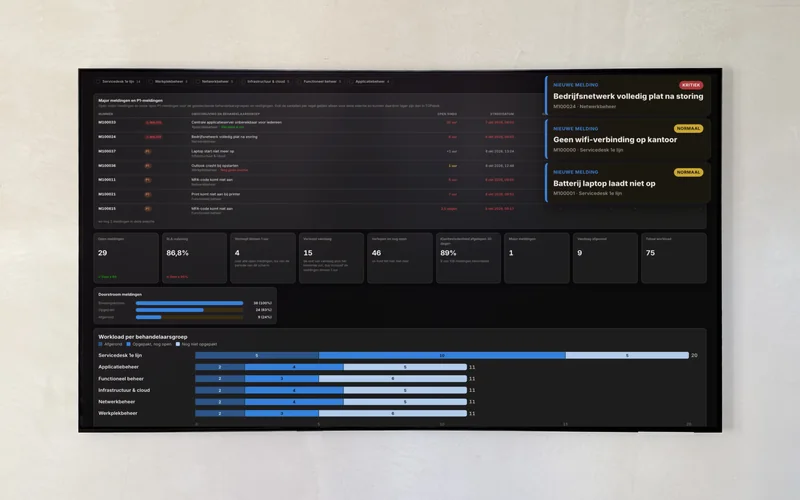Open the KPI card showing 75
800x500 pixels.
[674, 258]
